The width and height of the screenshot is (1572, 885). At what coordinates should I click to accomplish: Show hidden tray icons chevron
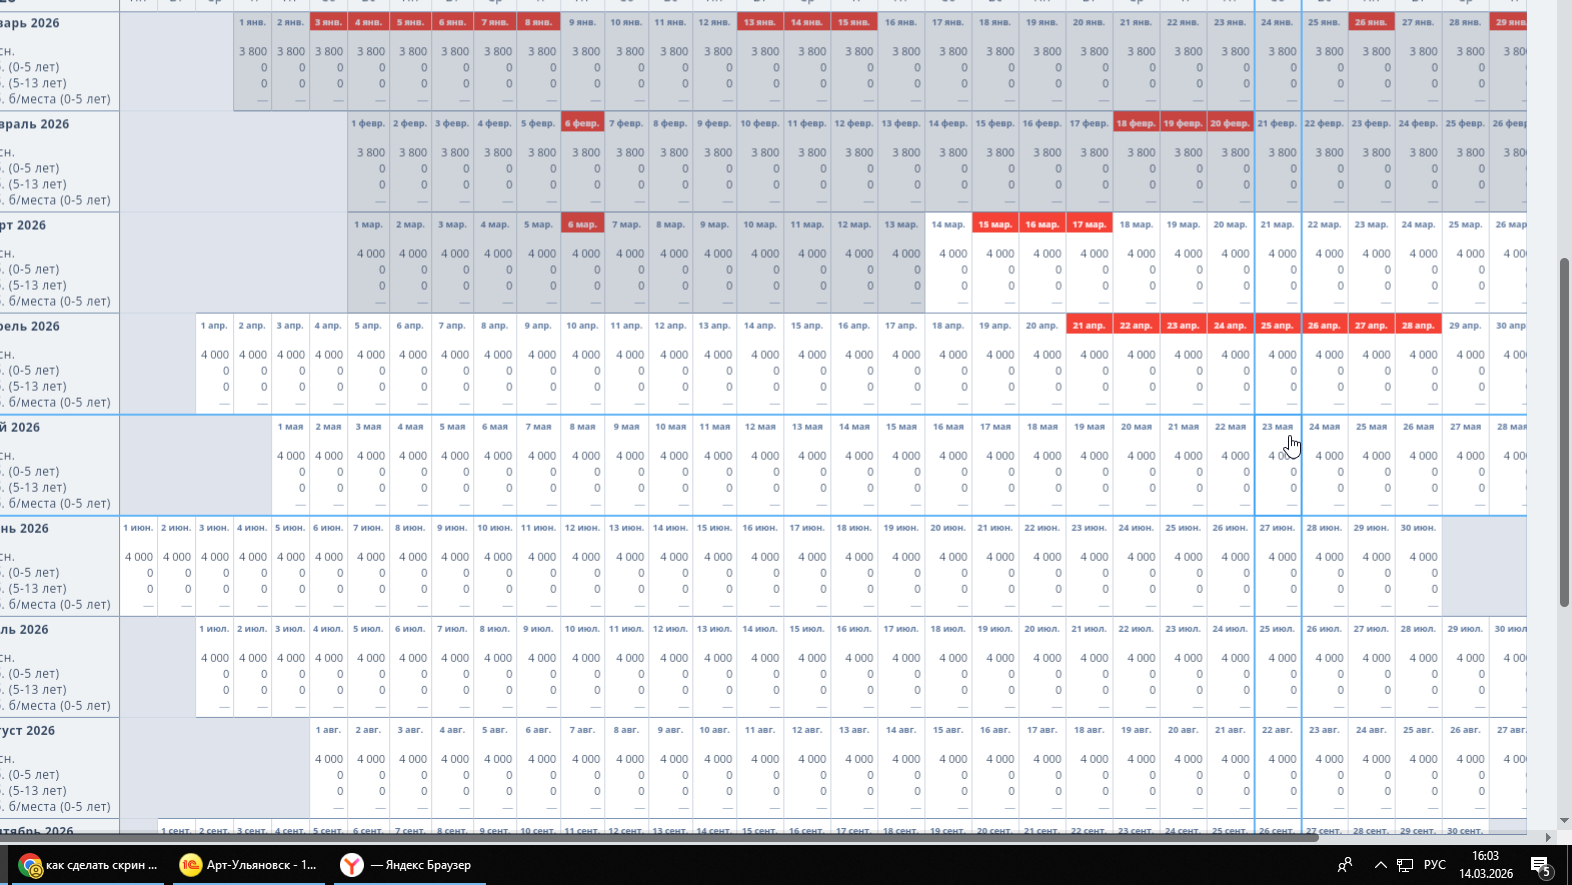[1380, 865]
